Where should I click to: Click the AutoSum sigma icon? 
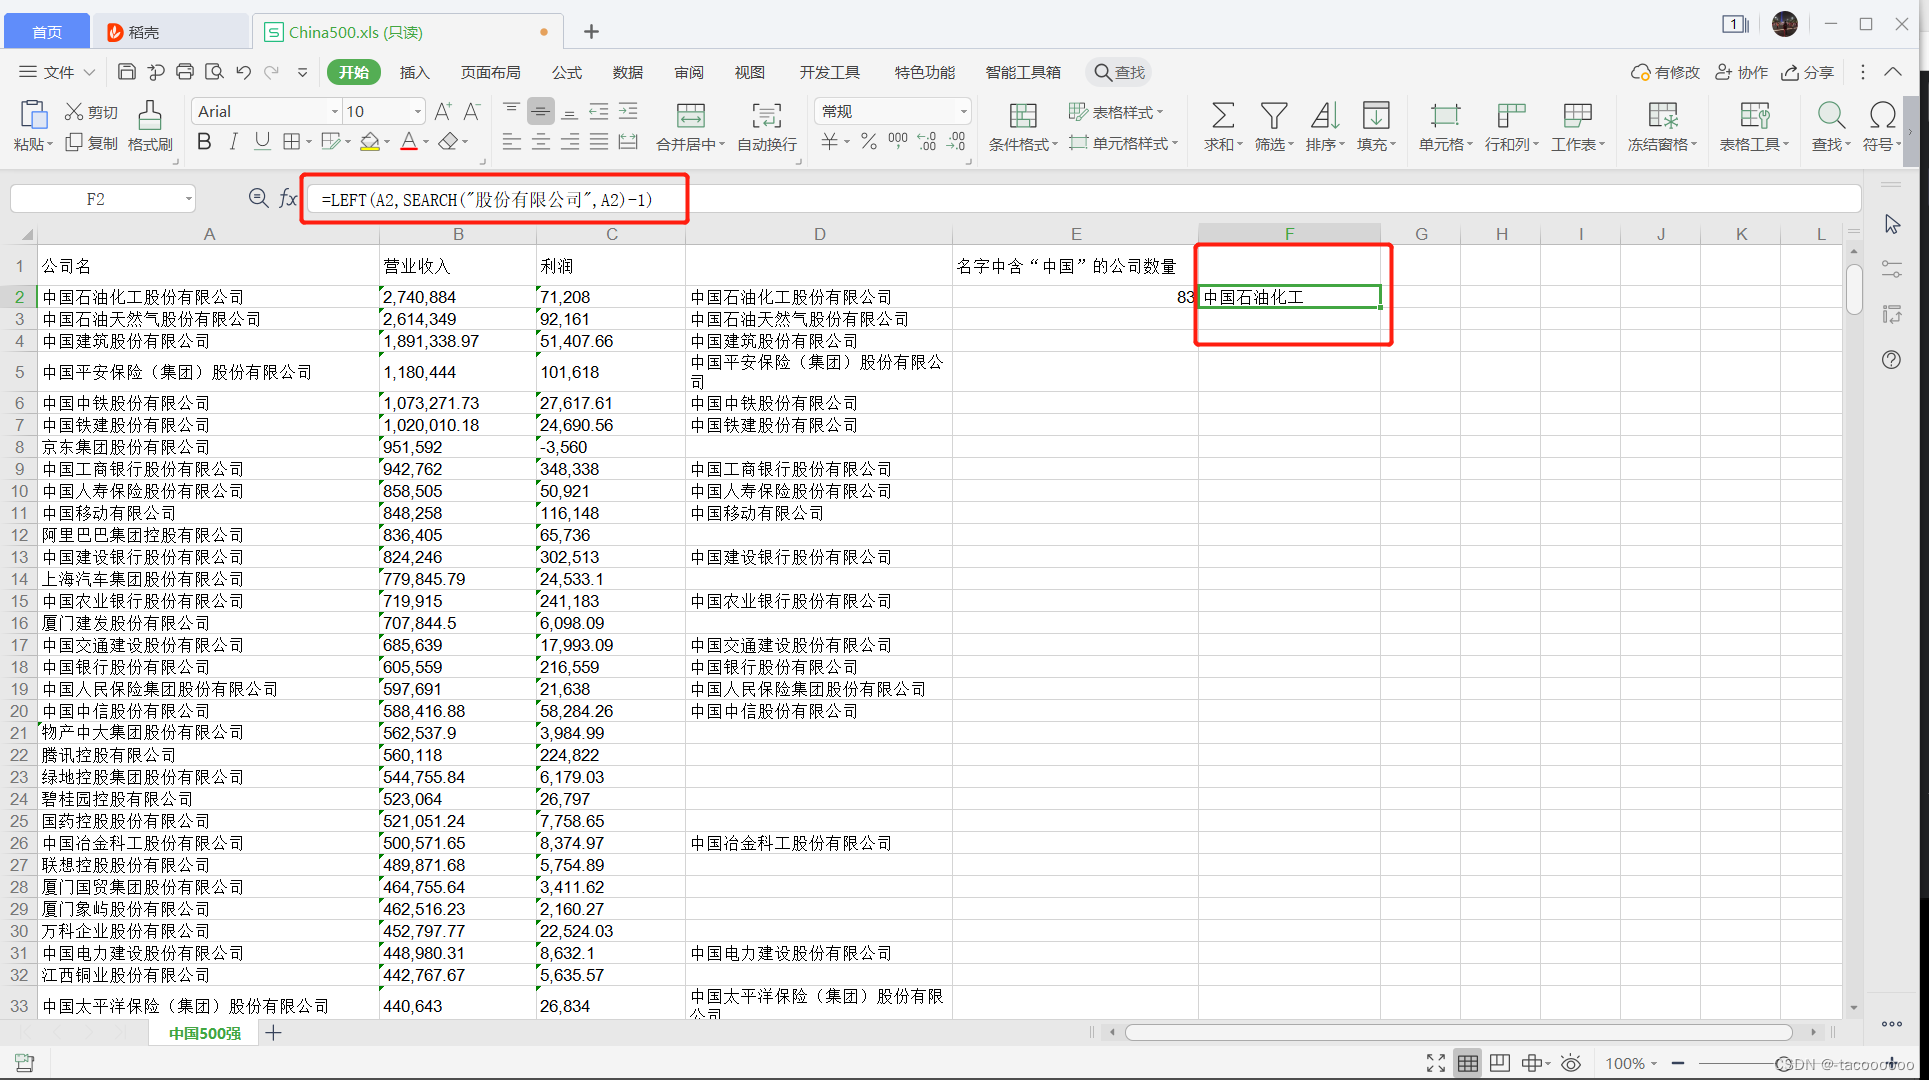pos(1223,115)
